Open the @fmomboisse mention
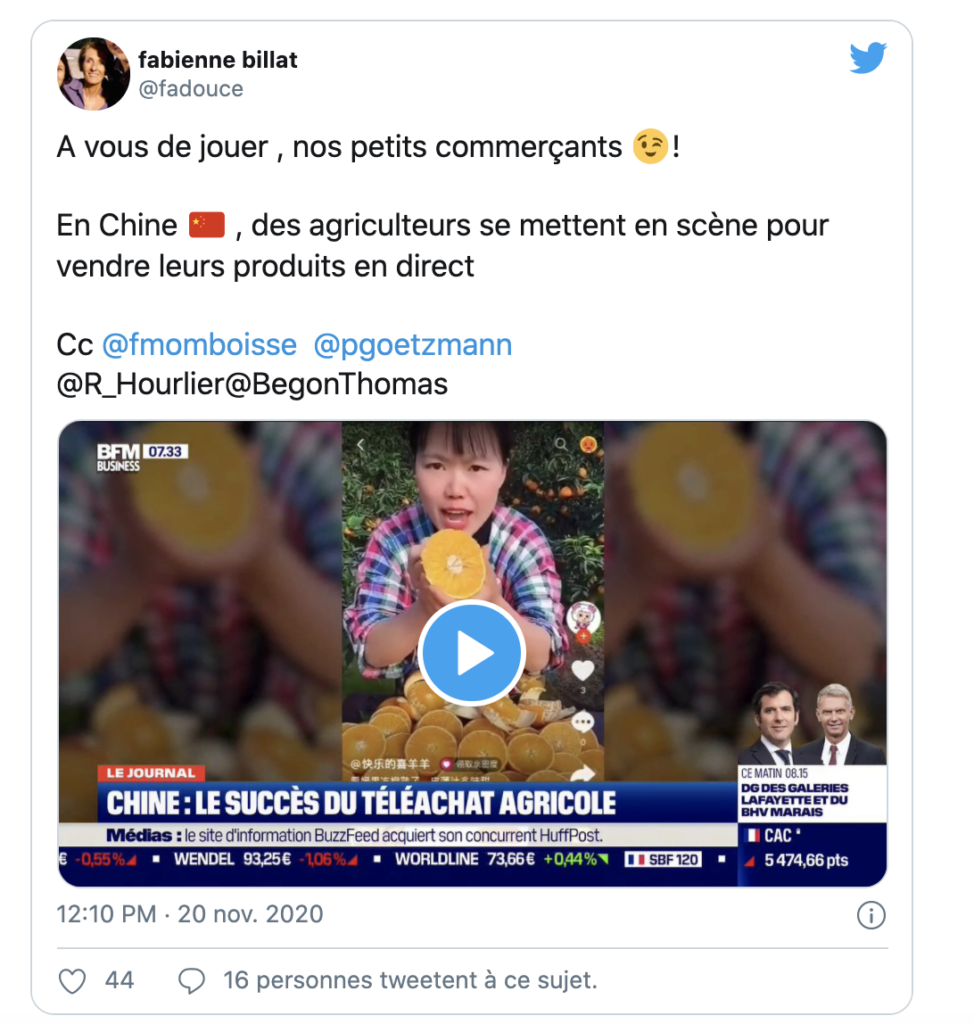Viewport: 974px width, 1024px height. (199, 345)
